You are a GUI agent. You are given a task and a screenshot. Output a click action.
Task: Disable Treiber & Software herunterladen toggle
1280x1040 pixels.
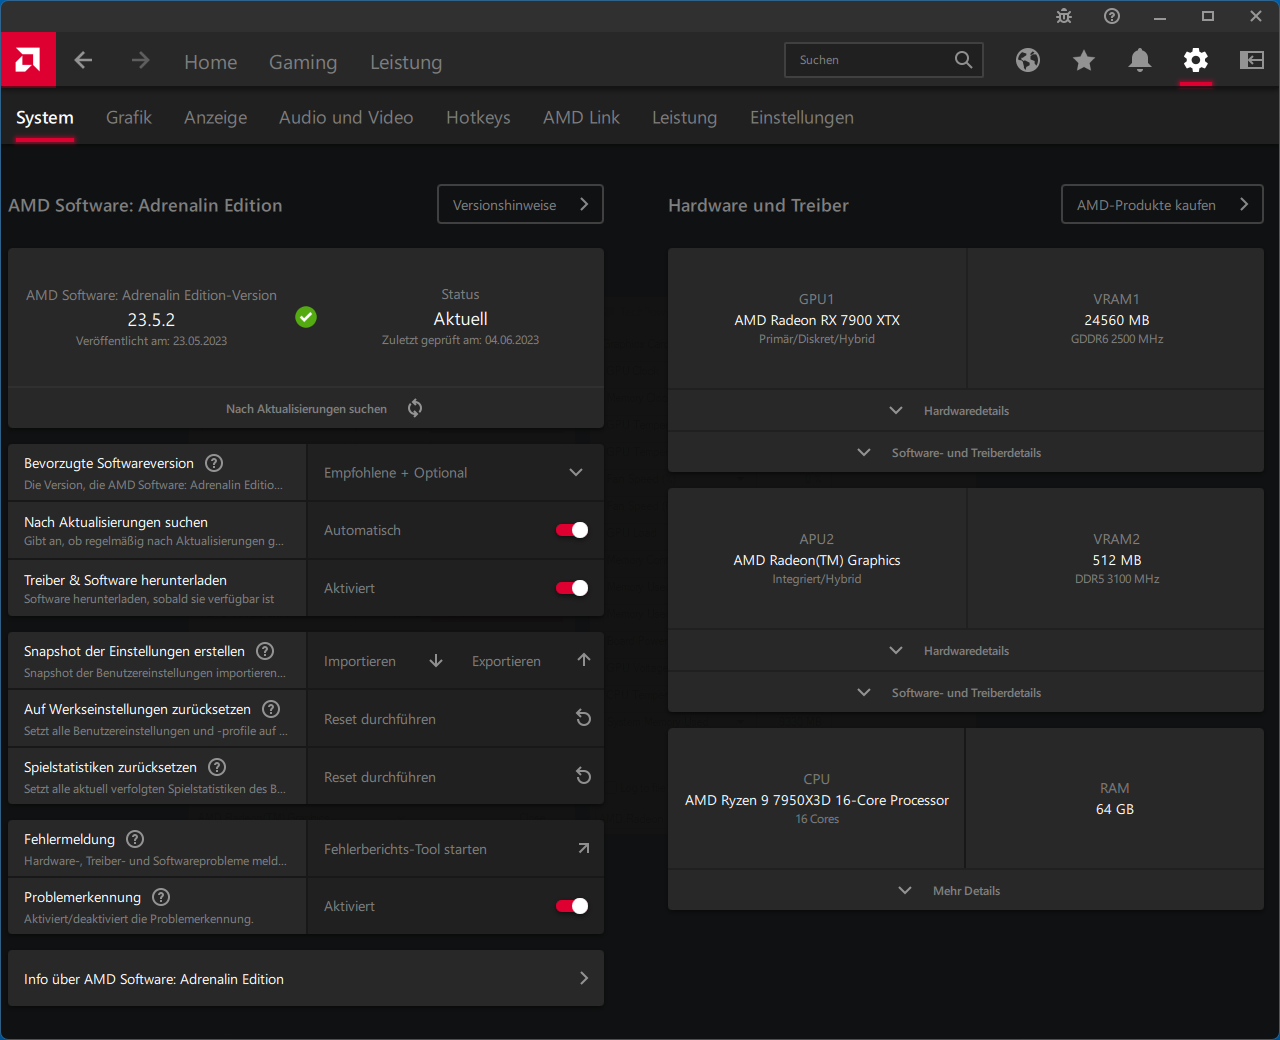[572, 588]
